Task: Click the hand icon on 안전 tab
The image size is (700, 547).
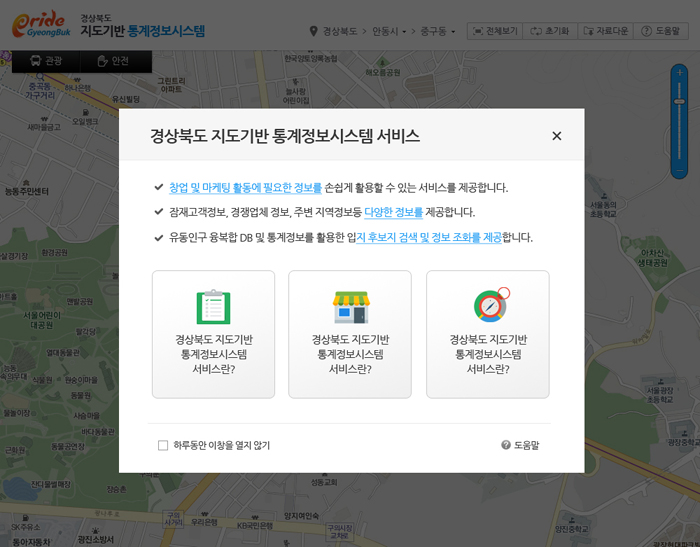Action: click(102, 61)
